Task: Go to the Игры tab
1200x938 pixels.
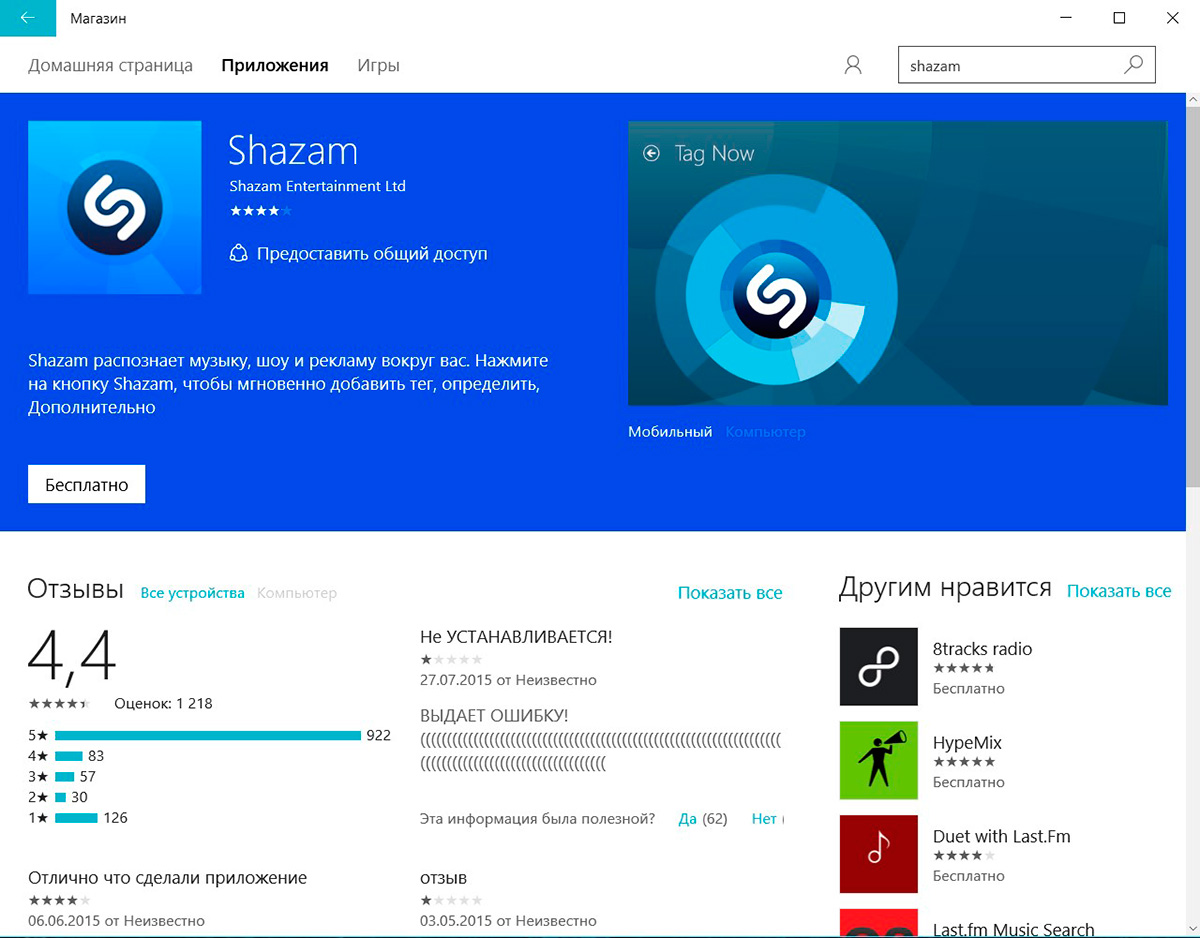Action: pyautogui.click(x=378, y=65)
